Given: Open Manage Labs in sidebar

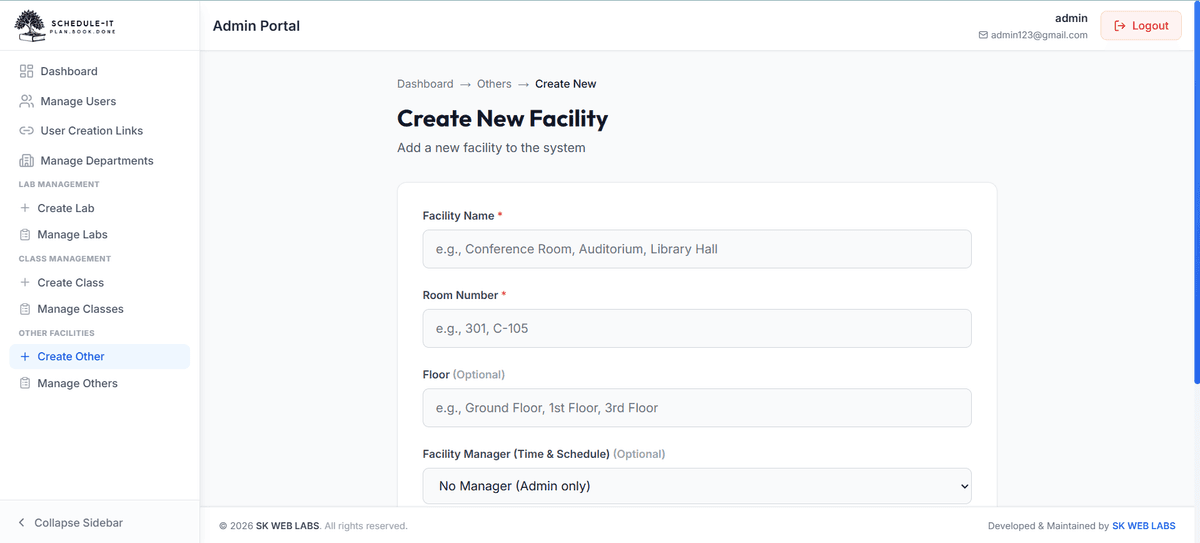Looking at the screenshot, I should point(100,235).
